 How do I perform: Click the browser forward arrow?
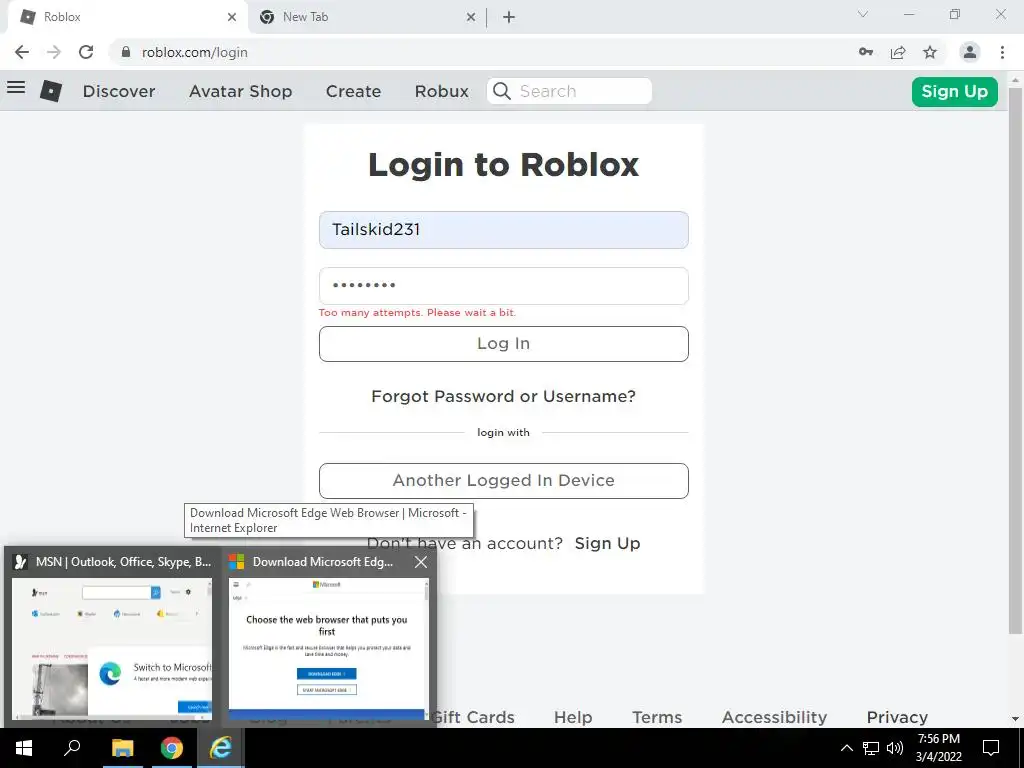54,52
